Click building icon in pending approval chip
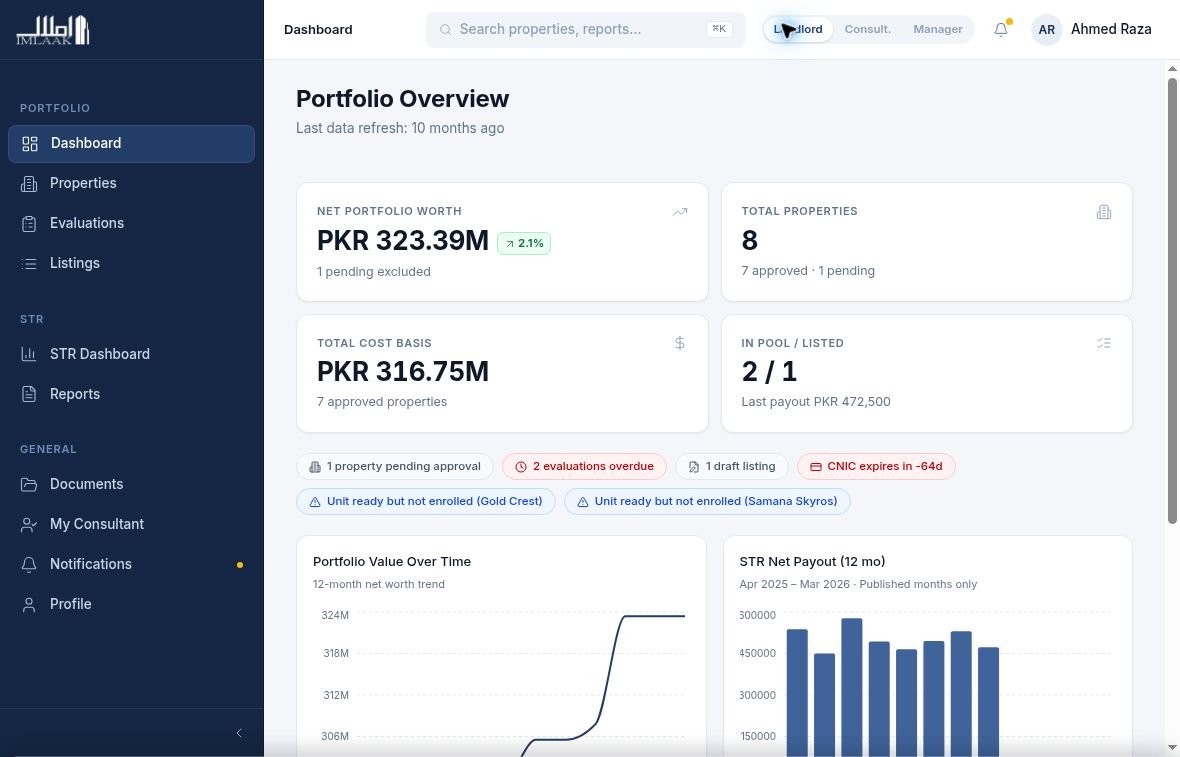This screenshot has width=1180, height=757. pos(315,467)
